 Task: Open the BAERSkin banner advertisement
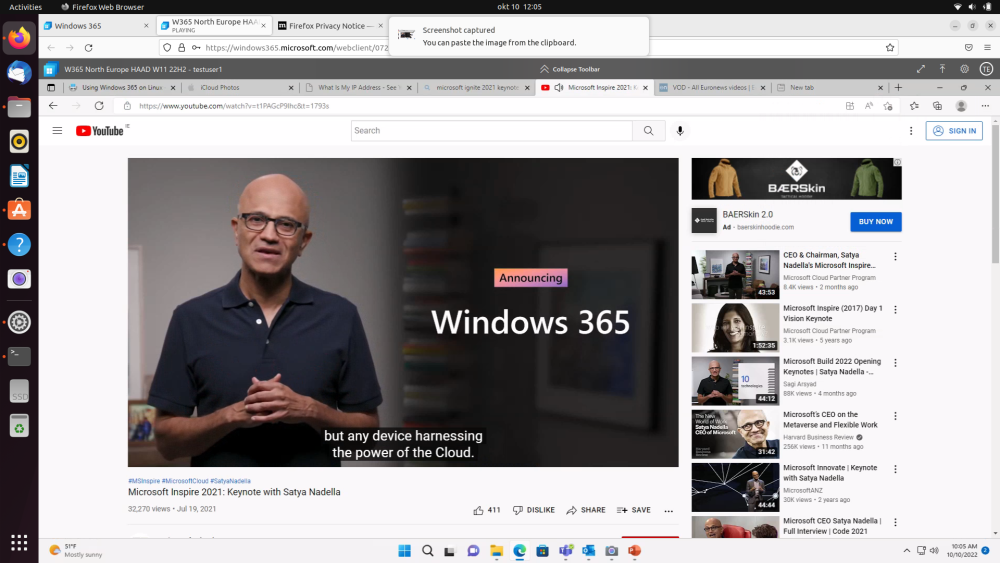click(797, 179)
